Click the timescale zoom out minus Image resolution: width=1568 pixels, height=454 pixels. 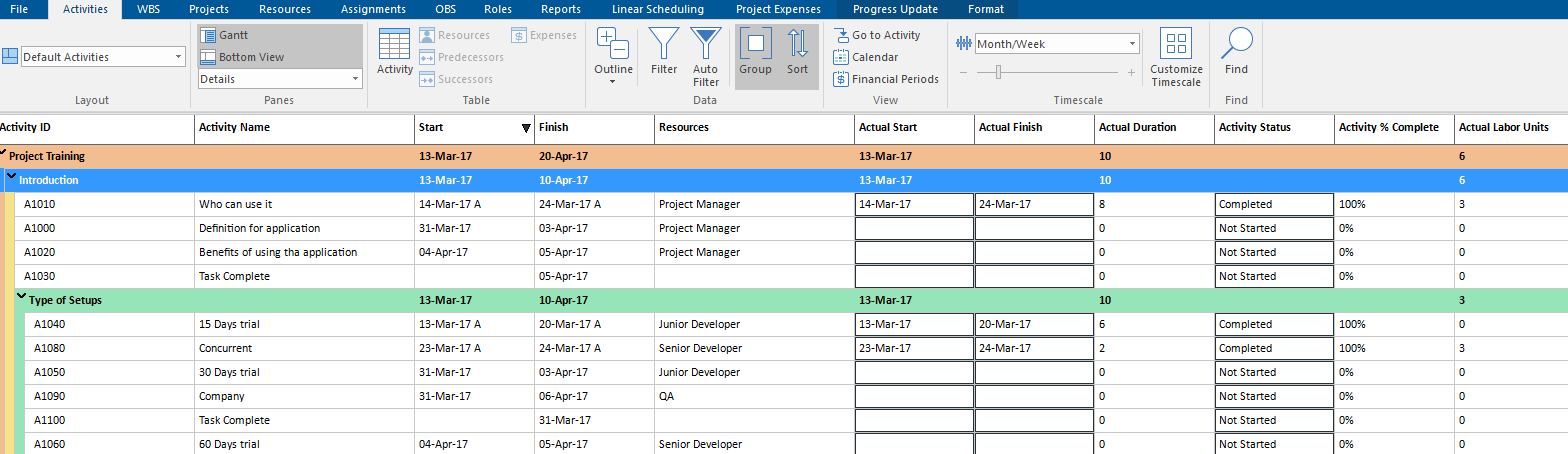point(963,72)
